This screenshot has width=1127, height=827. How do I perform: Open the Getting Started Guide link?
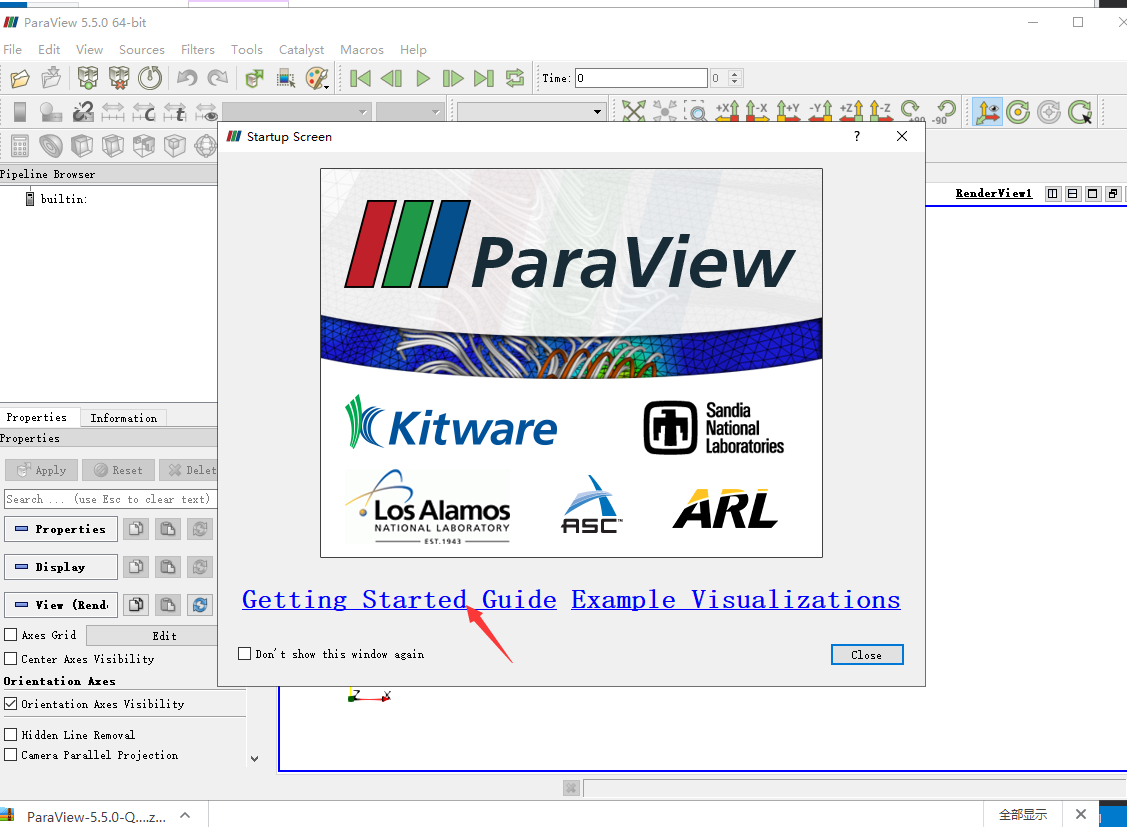399,599
